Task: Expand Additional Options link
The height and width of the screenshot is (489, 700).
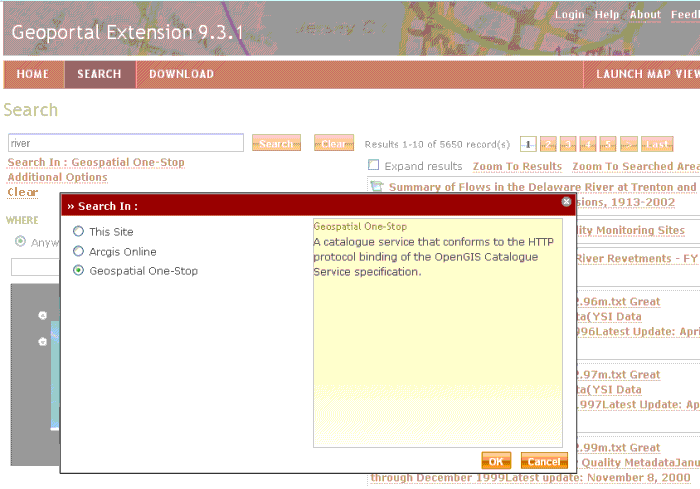Action: (57, 177)
